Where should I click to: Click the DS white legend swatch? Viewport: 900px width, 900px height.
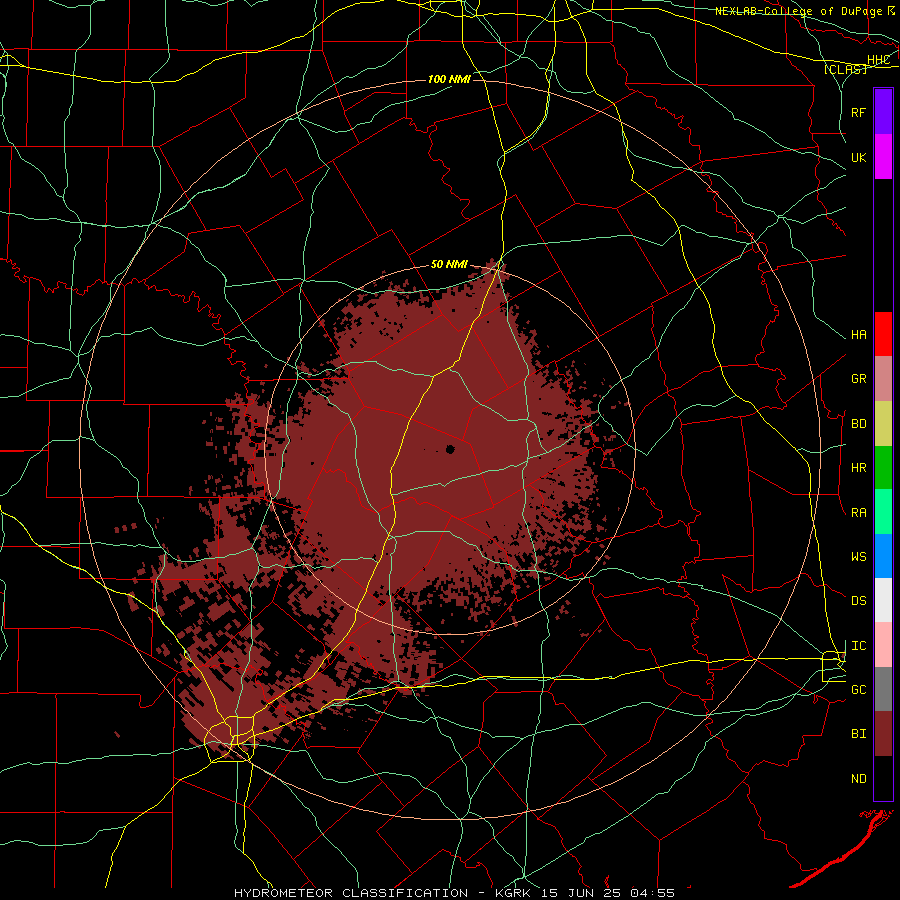(x=883, y=600)
